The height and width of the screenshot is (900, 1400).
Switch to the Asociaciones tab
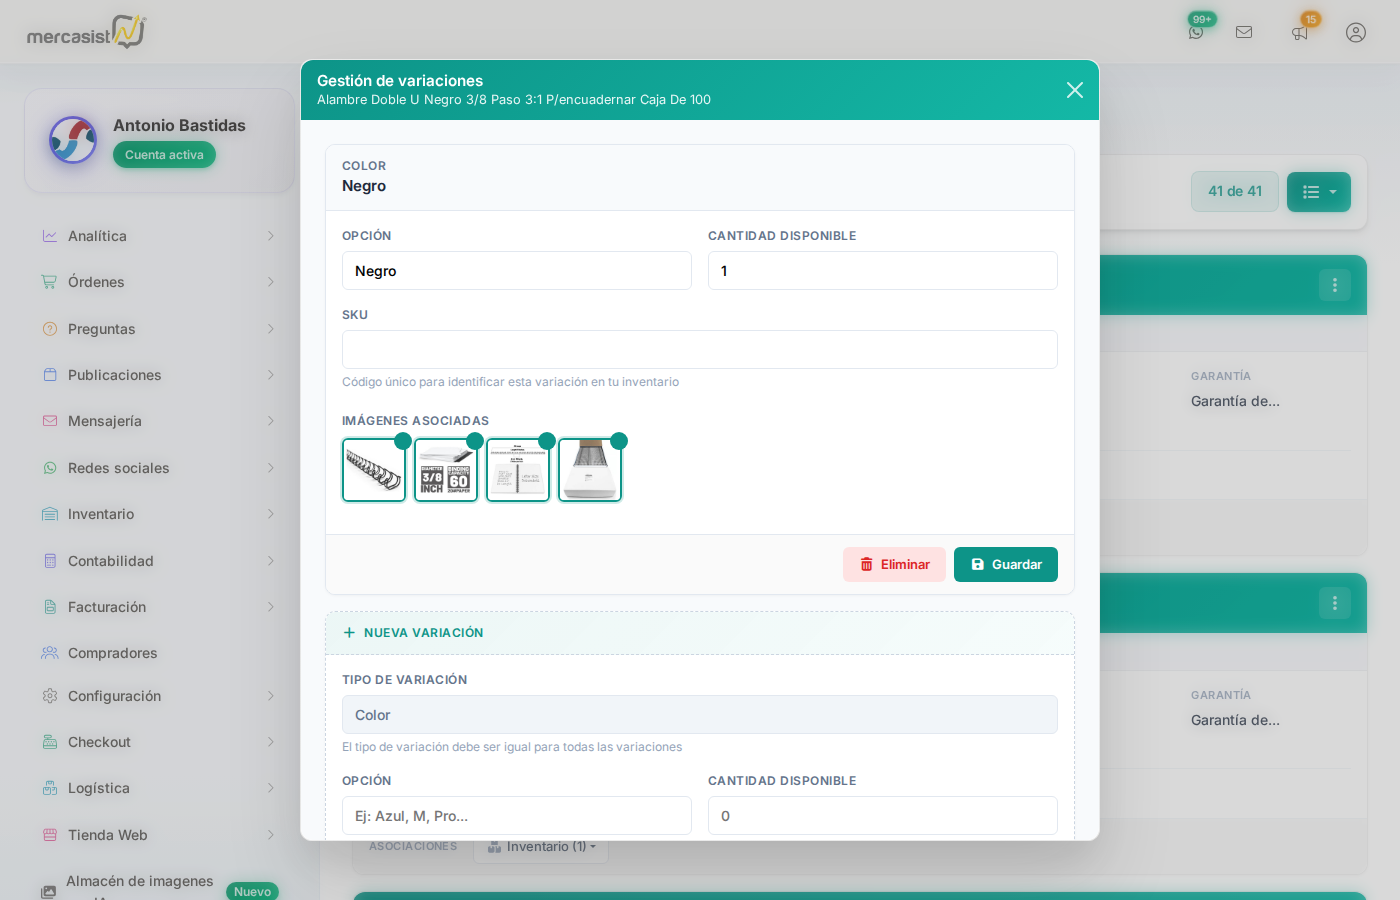click(413, 846)
